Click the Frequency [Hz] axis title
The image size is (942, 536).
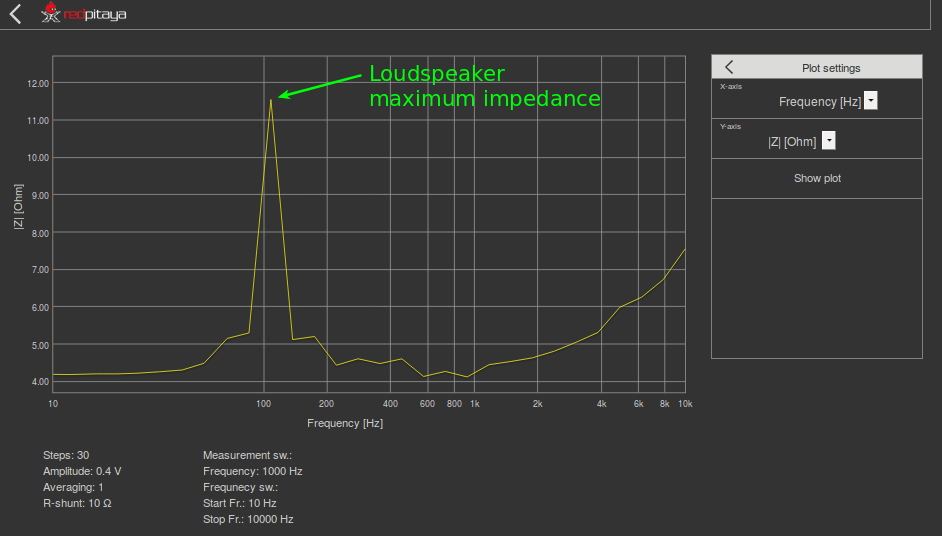click(x=345, y=424)
